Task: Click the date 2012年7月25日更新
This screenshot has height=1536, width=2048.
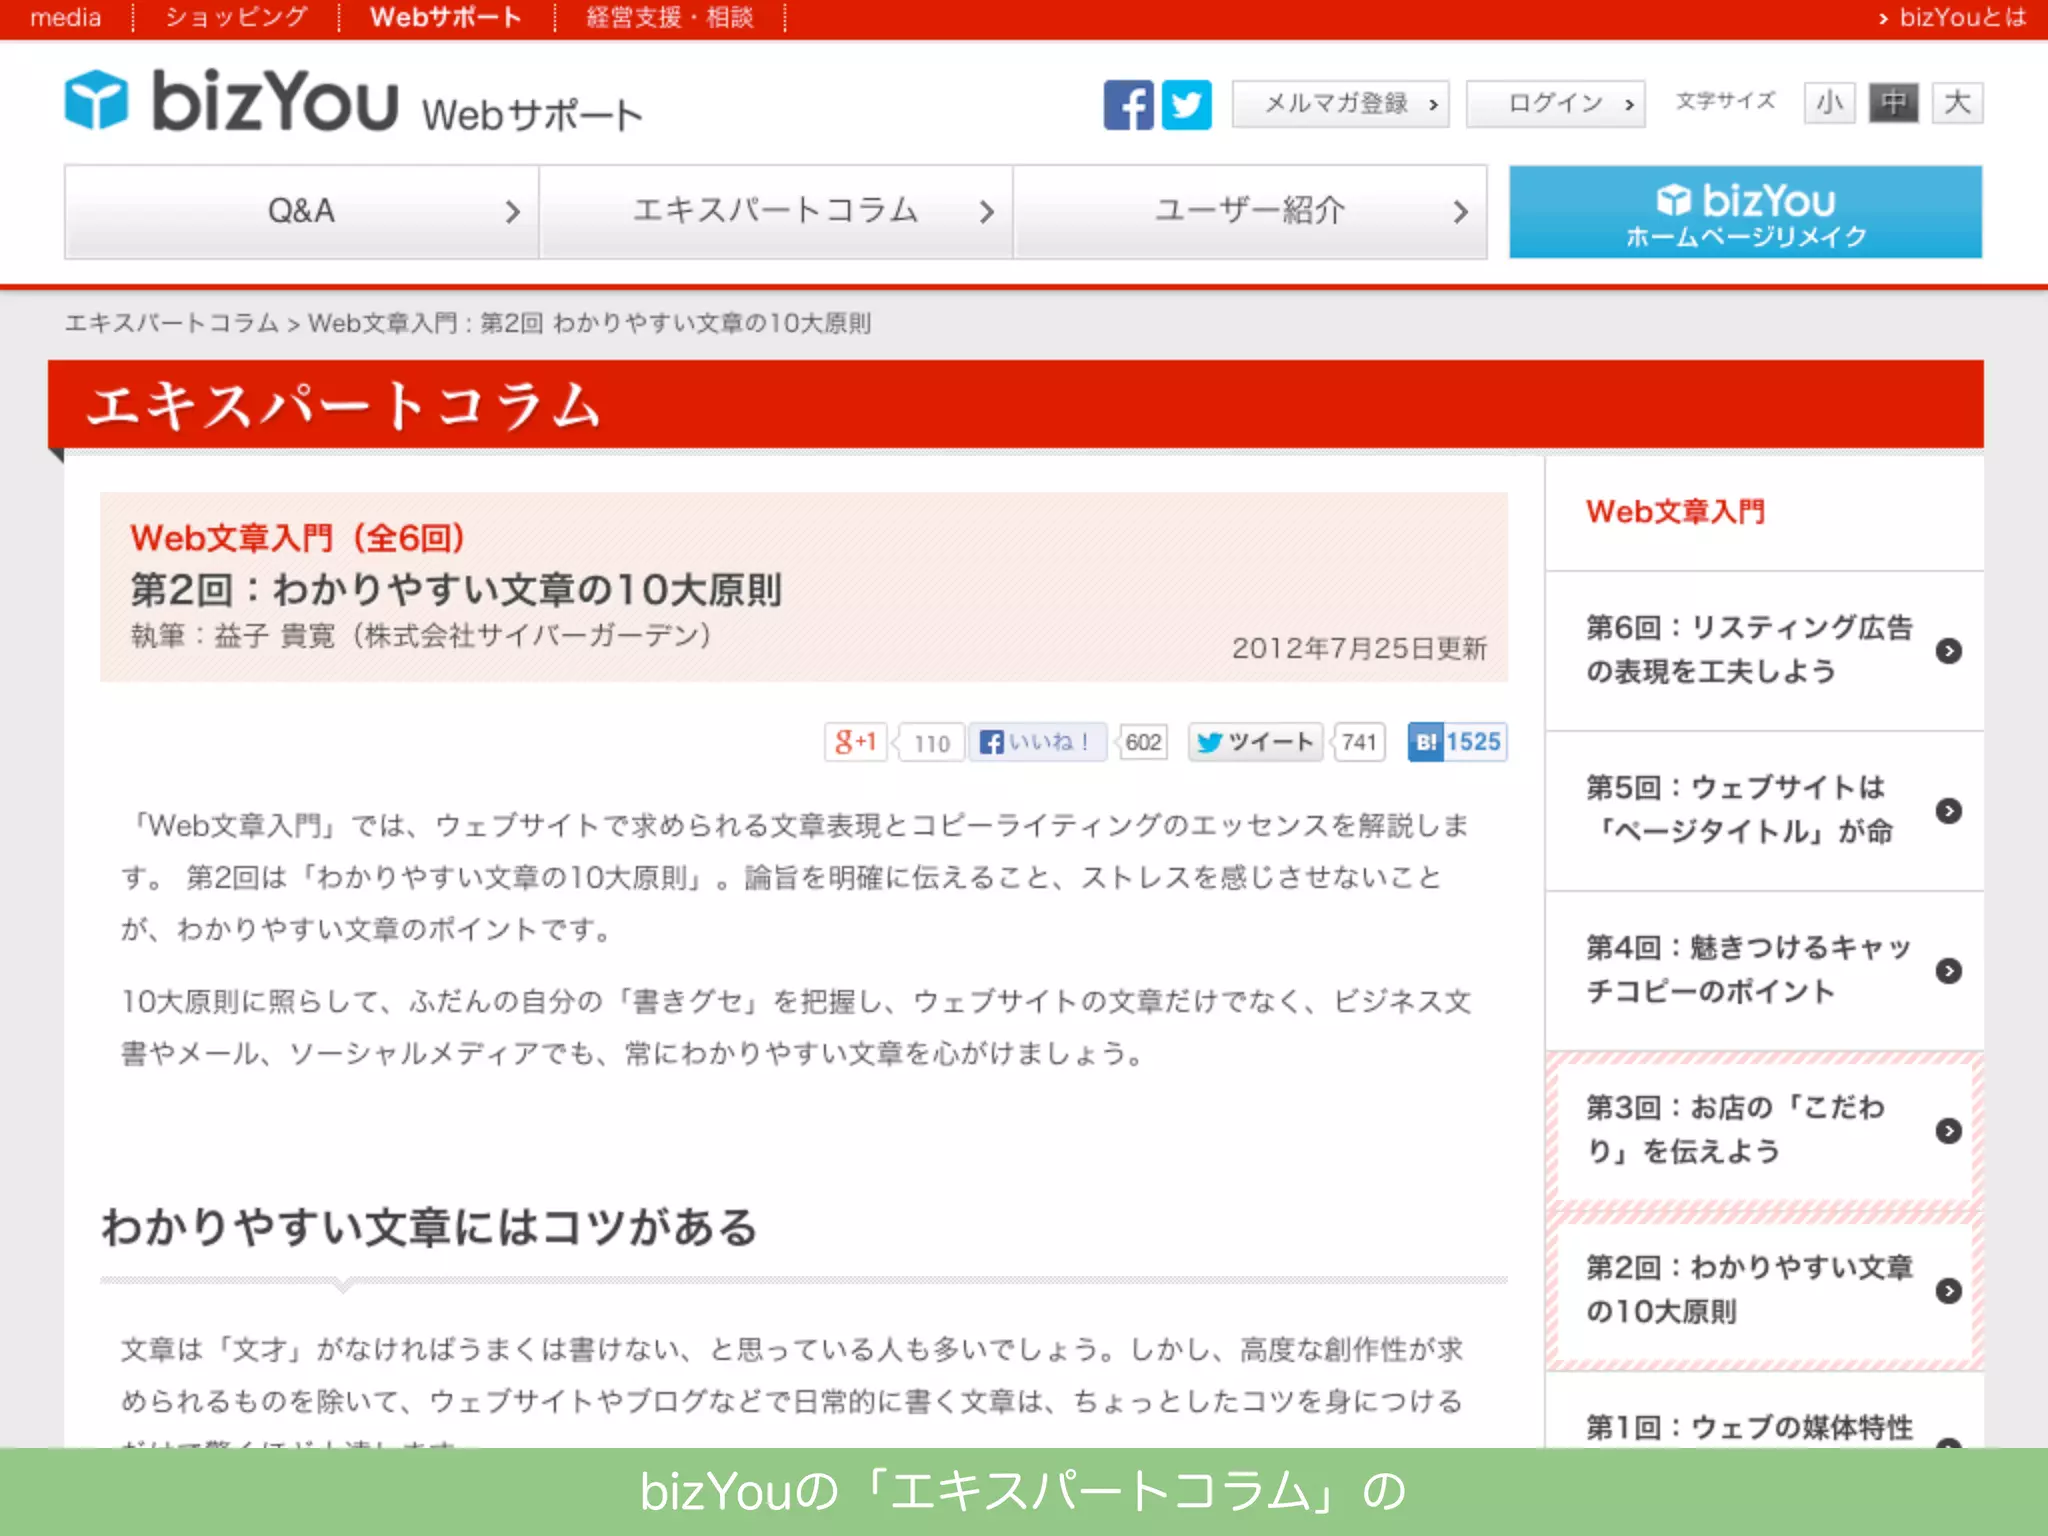Action: 1359,648
